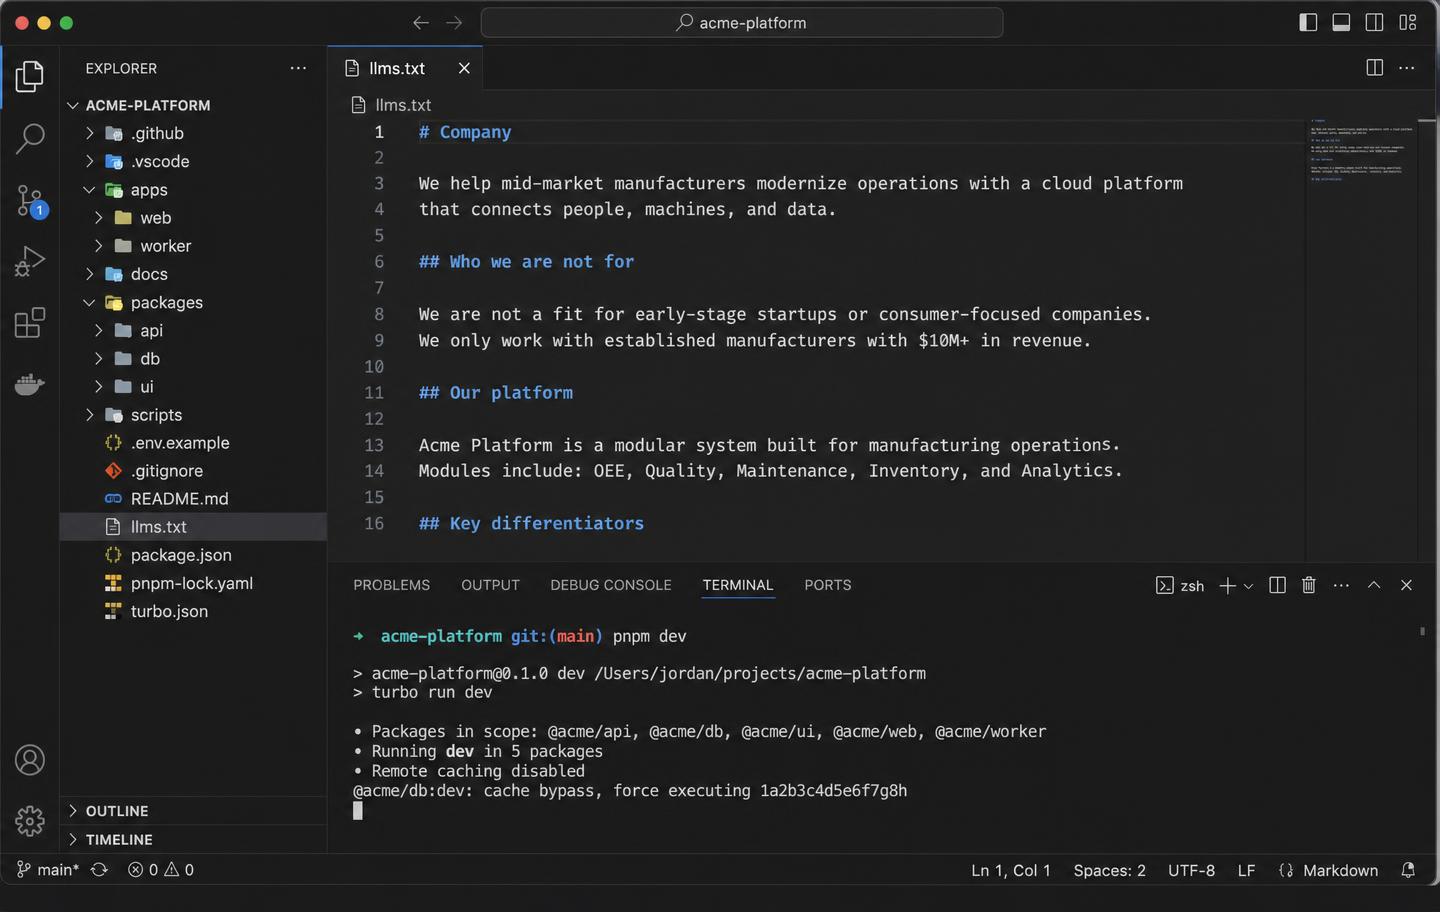The image size is (1440, 912).
Task: Switch to the DEBUG CONSOLE tab
Action: click(611, 585)
